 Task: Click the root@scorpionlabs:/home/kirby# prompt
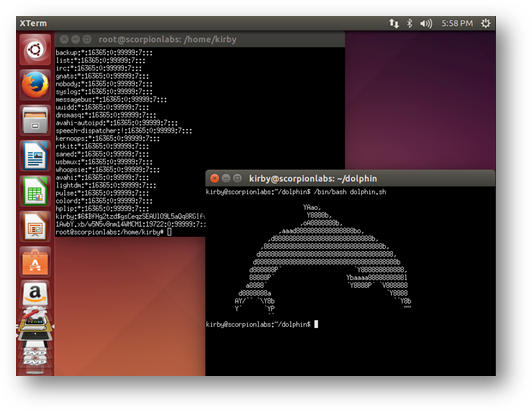(x=109, y=232)
